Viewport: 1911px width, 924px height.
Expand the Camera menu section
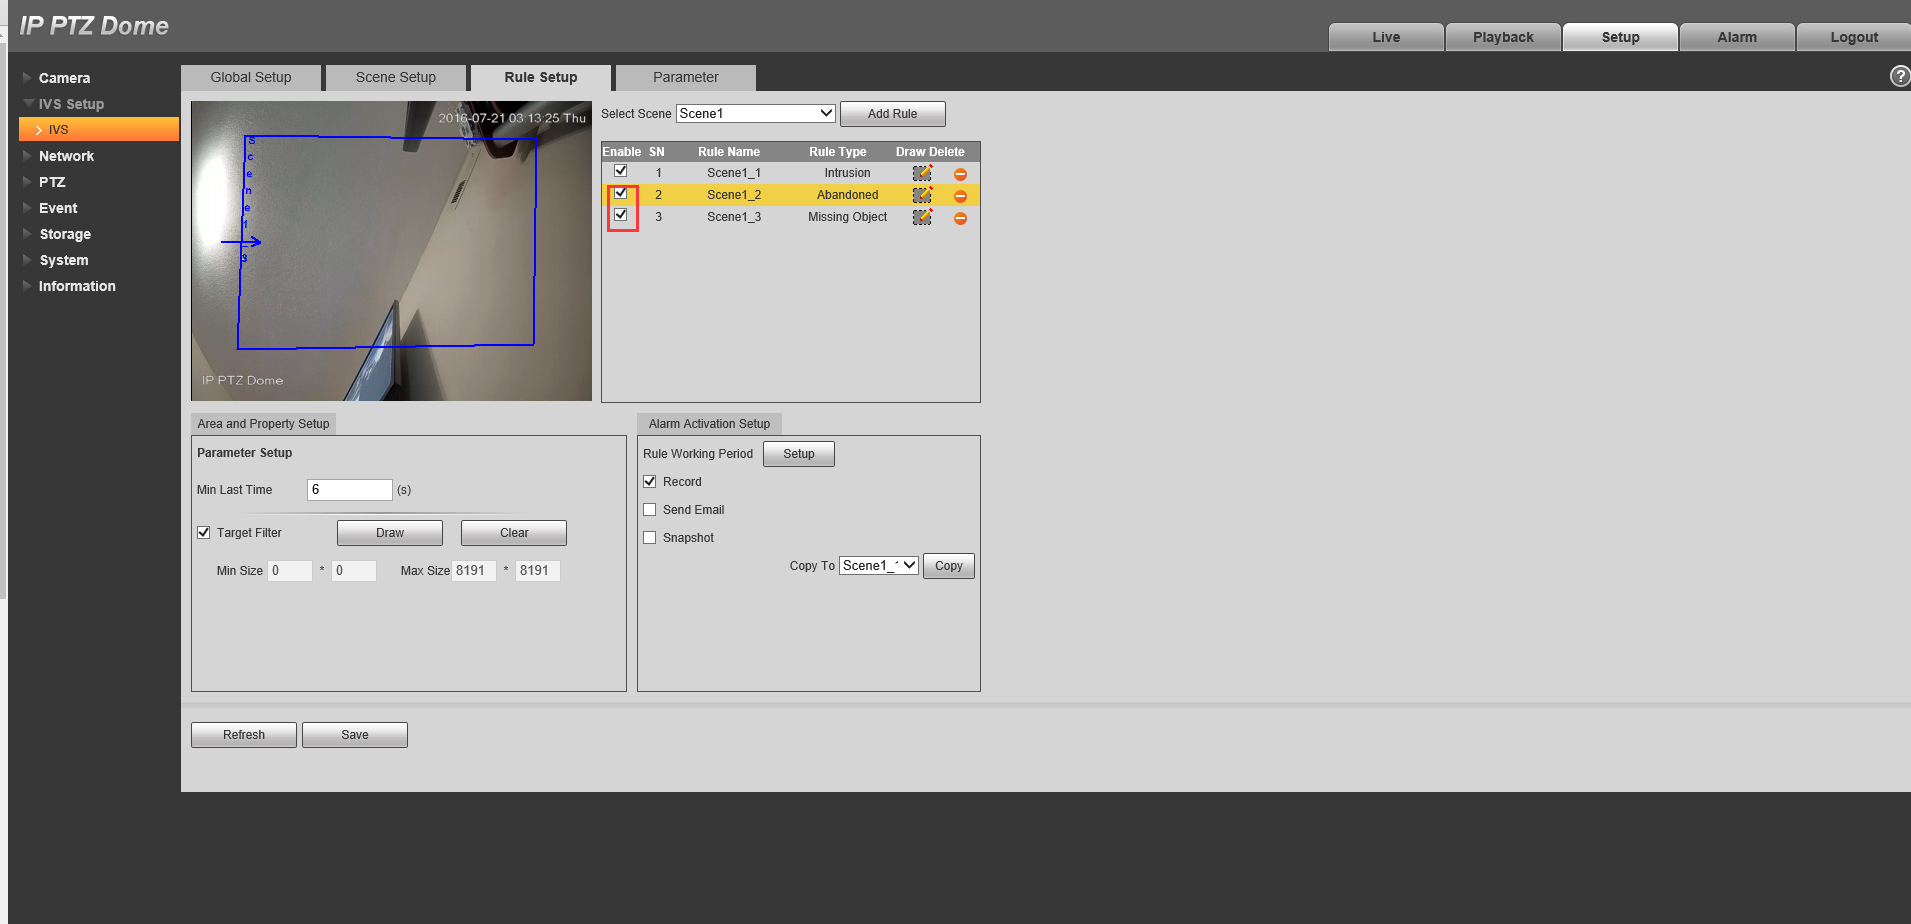click(x=64, y=78)
